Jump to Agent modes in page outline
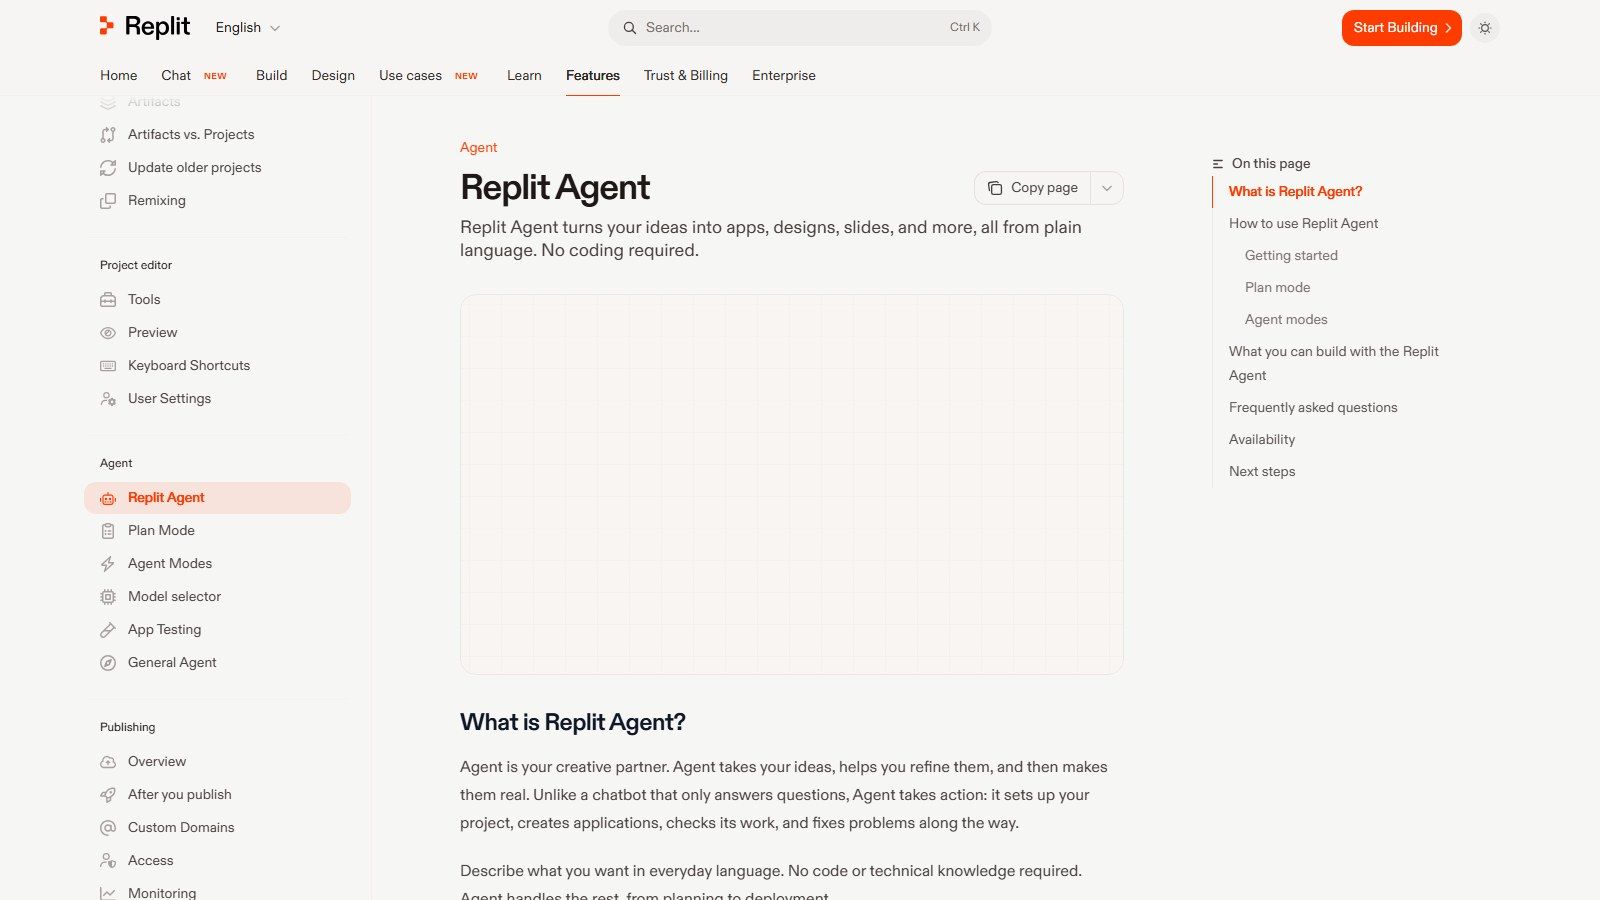The width and height of the screenshot is (1600, 900). point(1286,320)
